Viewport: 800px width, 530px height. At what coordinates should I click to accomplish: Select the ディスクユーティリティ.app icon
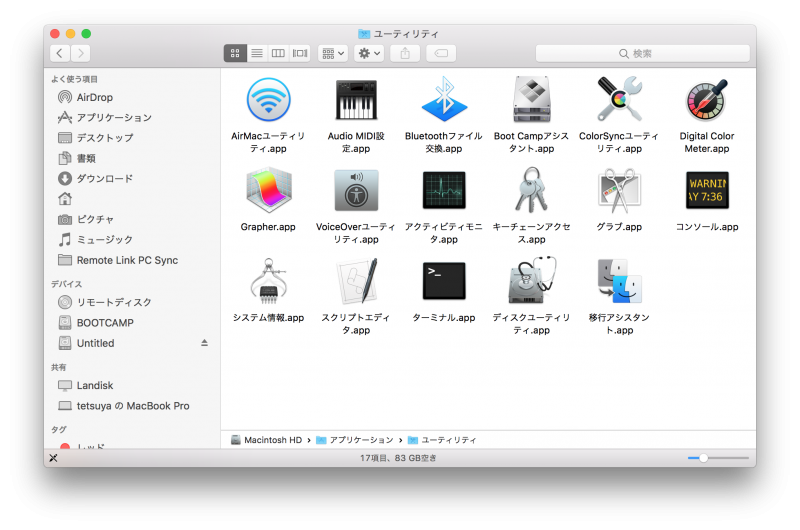pyautogui.click(x=531, y=281)
